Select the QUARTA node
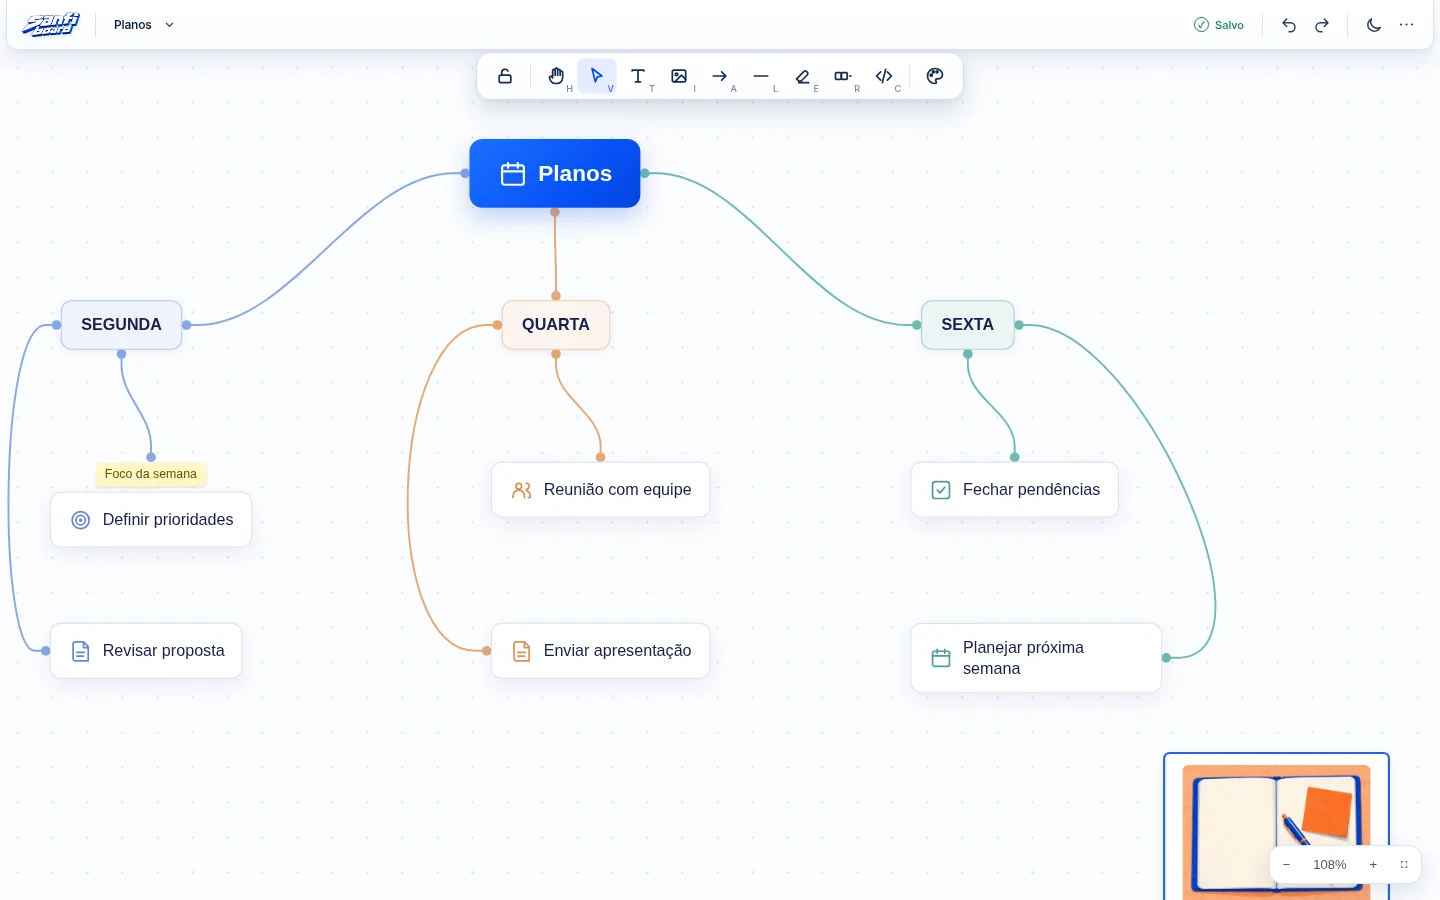 [556, 325]
